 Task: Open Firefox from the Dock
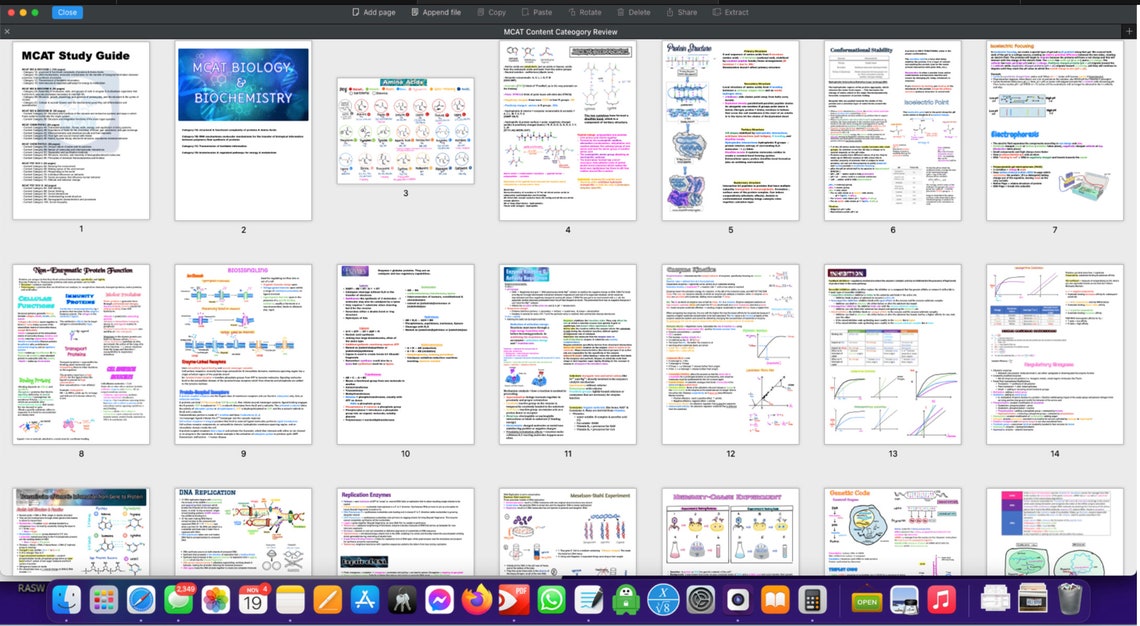click(x=476, y=601)
